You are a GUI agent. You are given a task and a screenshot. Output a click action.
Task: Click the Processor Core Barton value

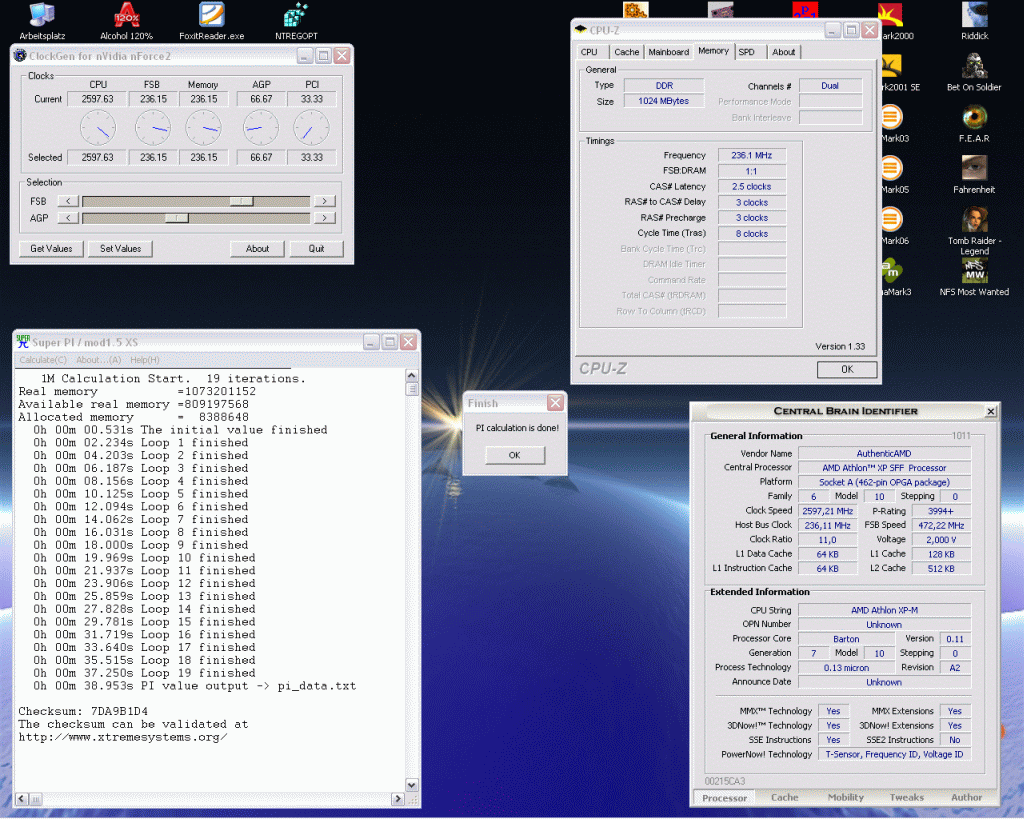point(846,639)
